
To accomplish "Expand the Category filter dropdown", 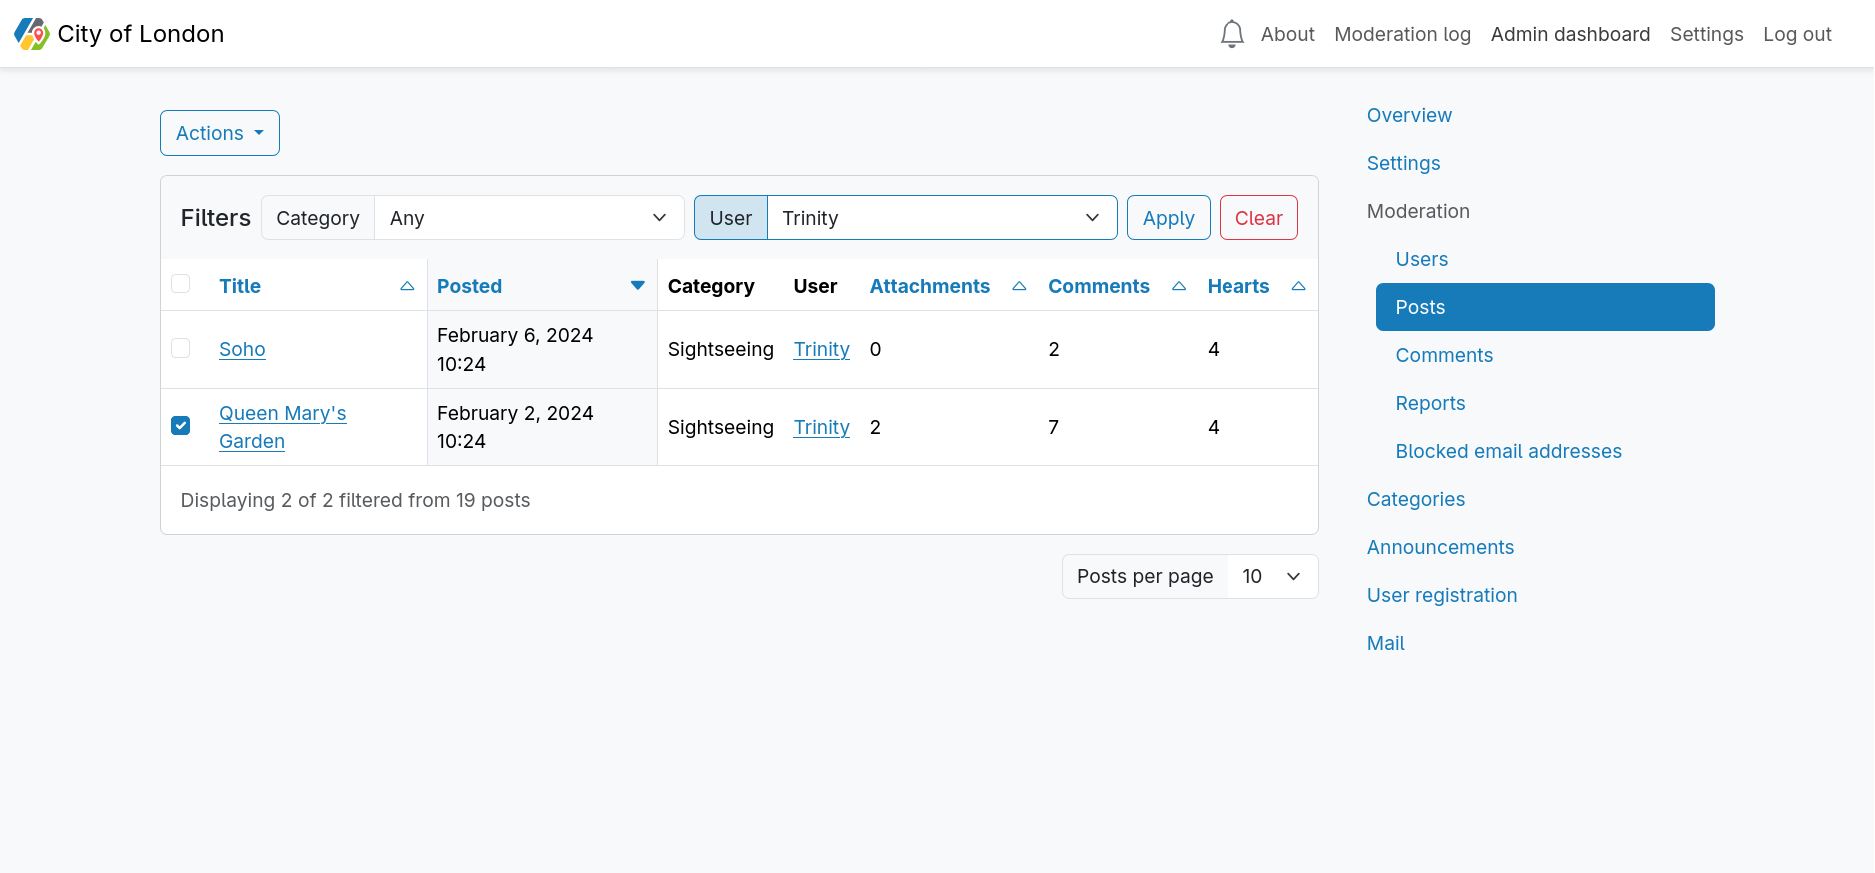I will point(528,218).
